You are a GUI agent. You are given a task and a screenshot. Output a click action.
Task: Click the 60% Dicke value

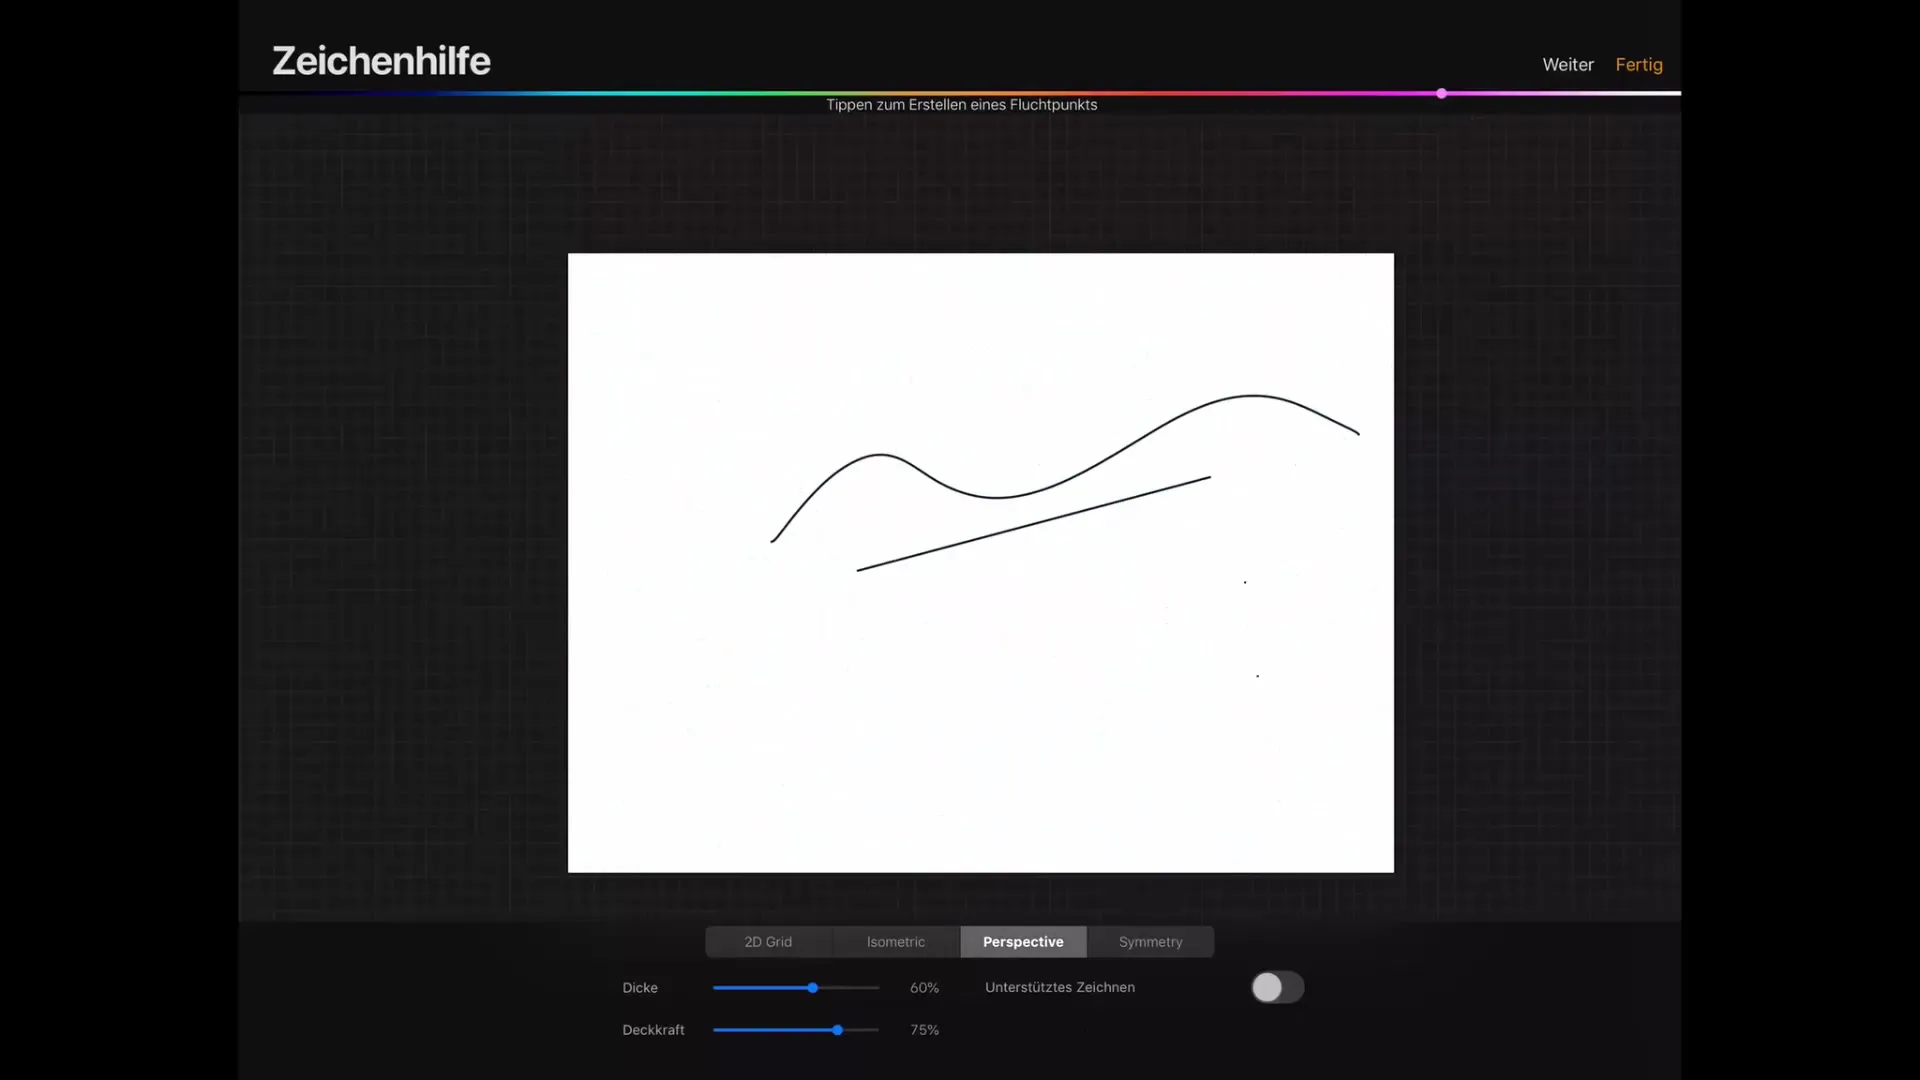[924, 988]
